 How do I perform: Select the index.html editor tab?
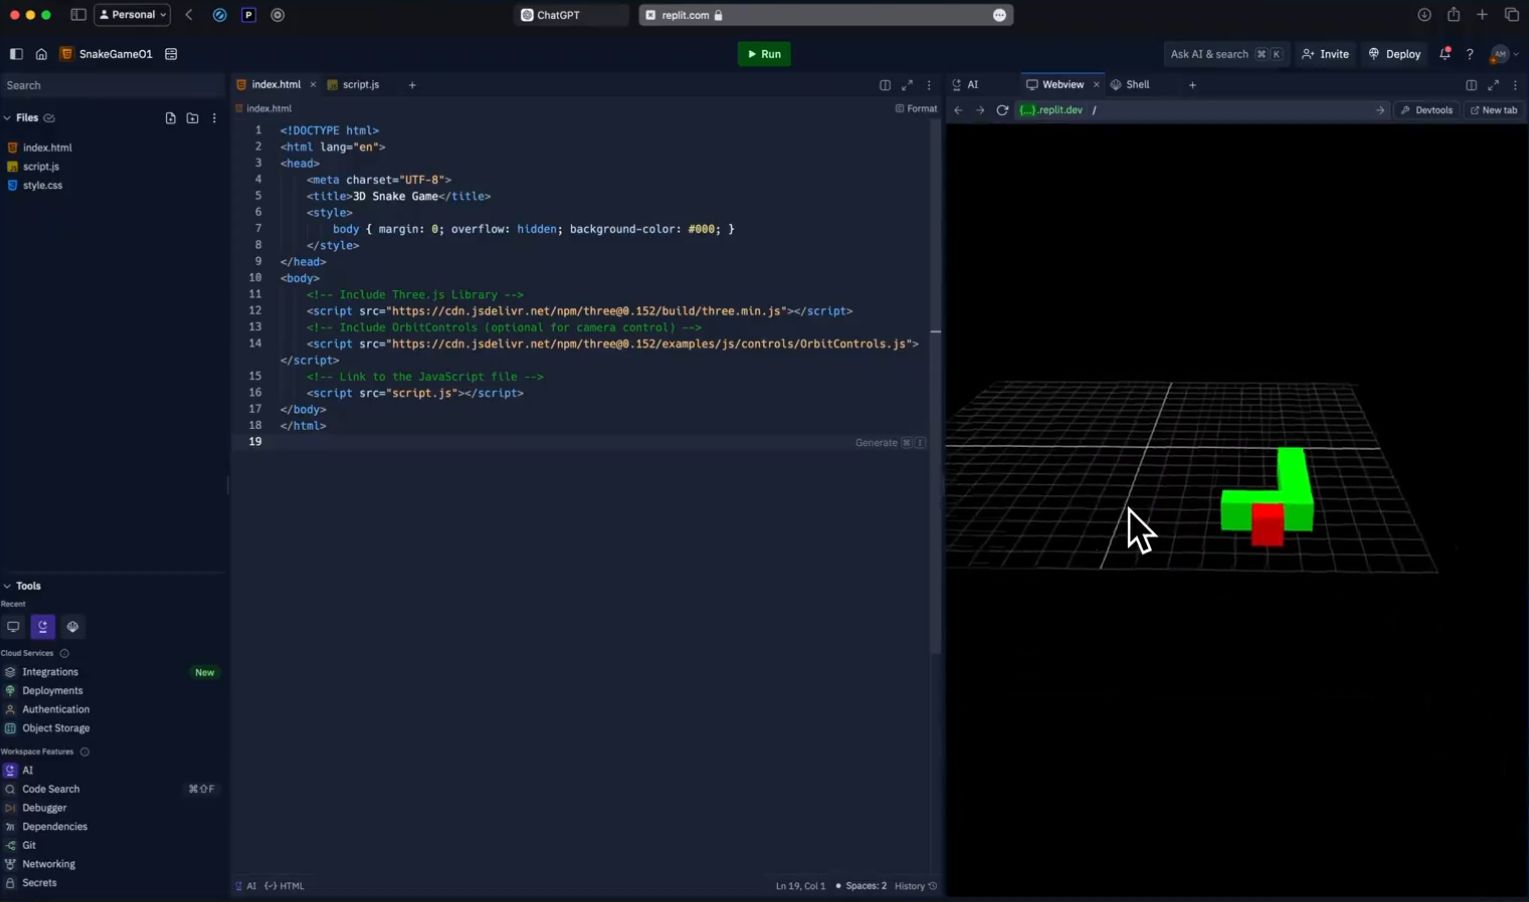(275, 85)
